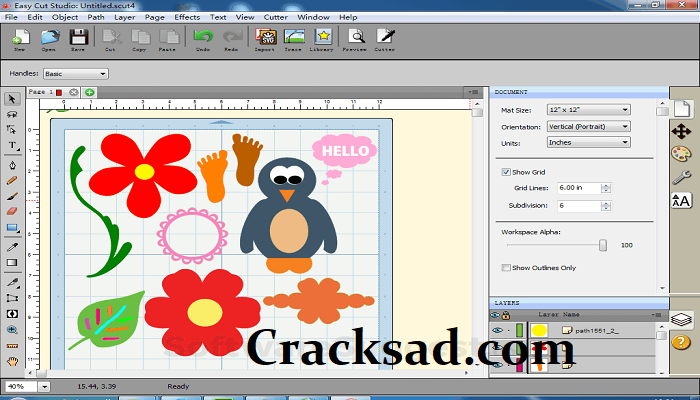Select the Gradient fill tool

[12, 262]
